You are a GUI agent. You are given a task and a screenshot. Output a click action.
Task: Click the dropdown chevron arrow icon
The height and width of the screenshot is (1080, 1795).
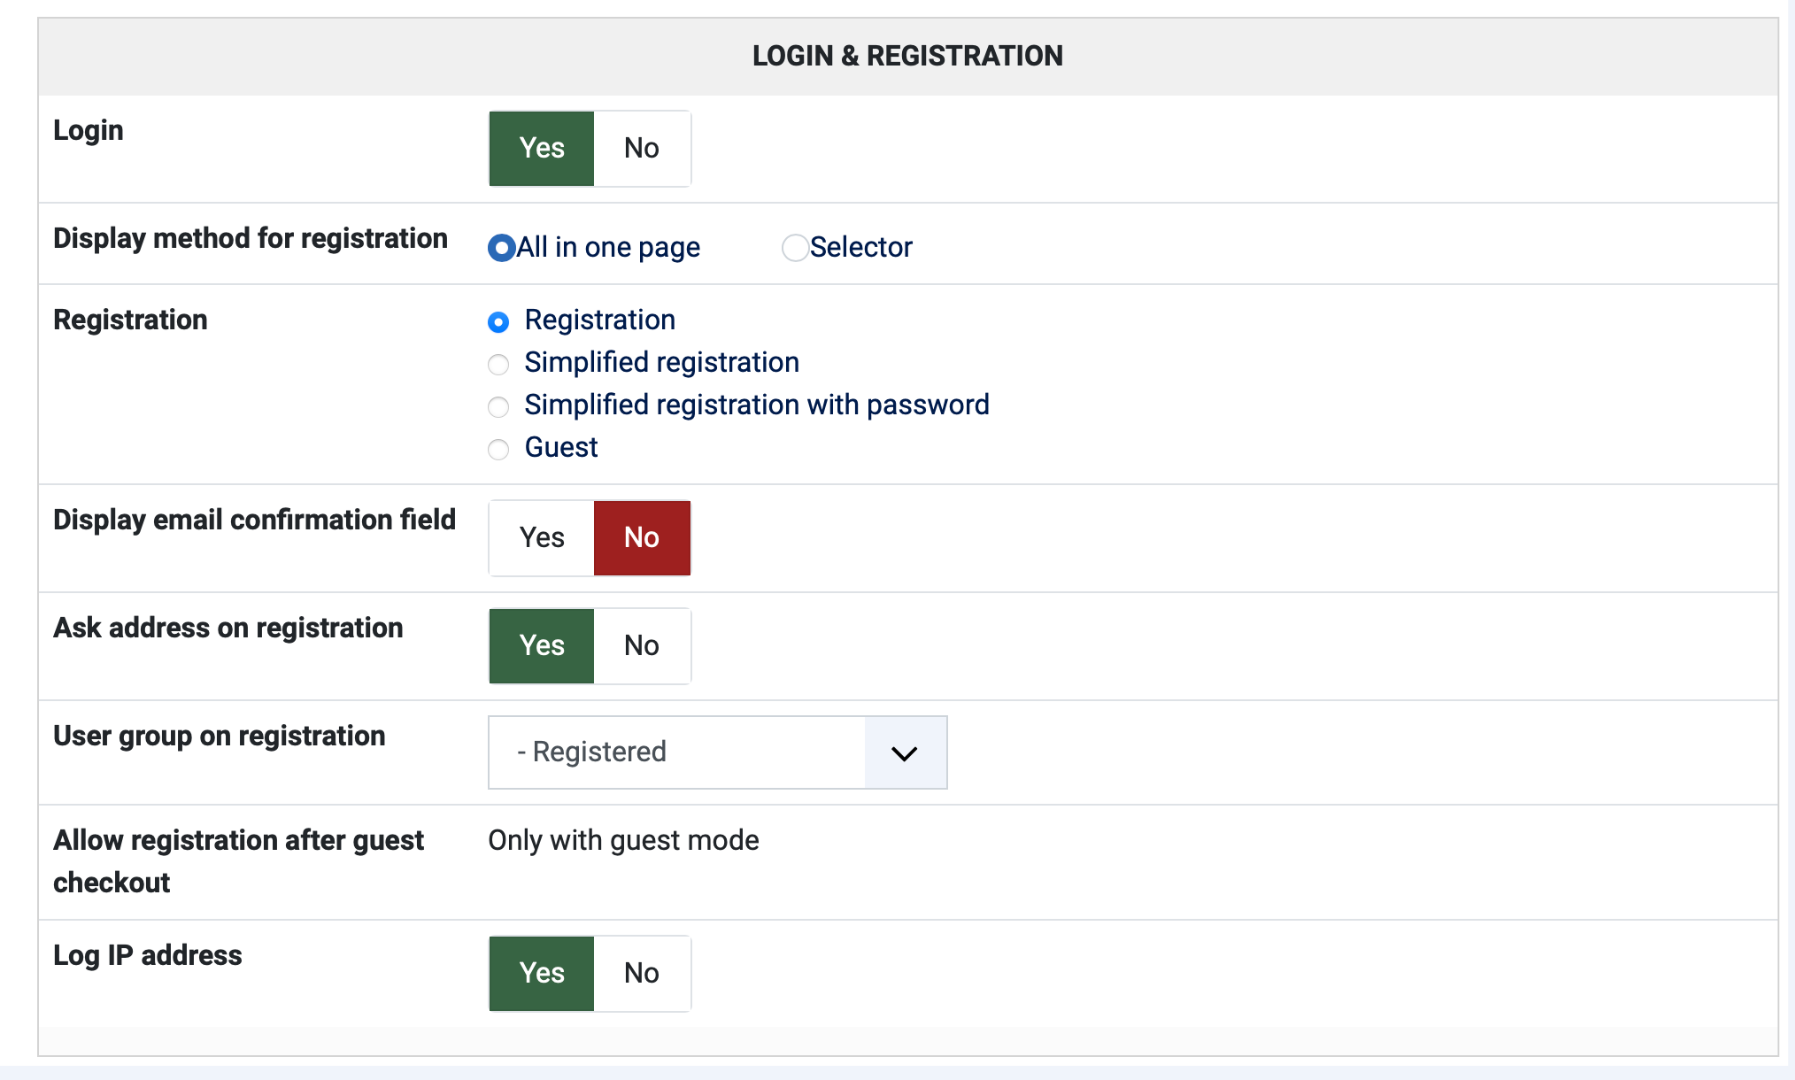coord(905,753)
